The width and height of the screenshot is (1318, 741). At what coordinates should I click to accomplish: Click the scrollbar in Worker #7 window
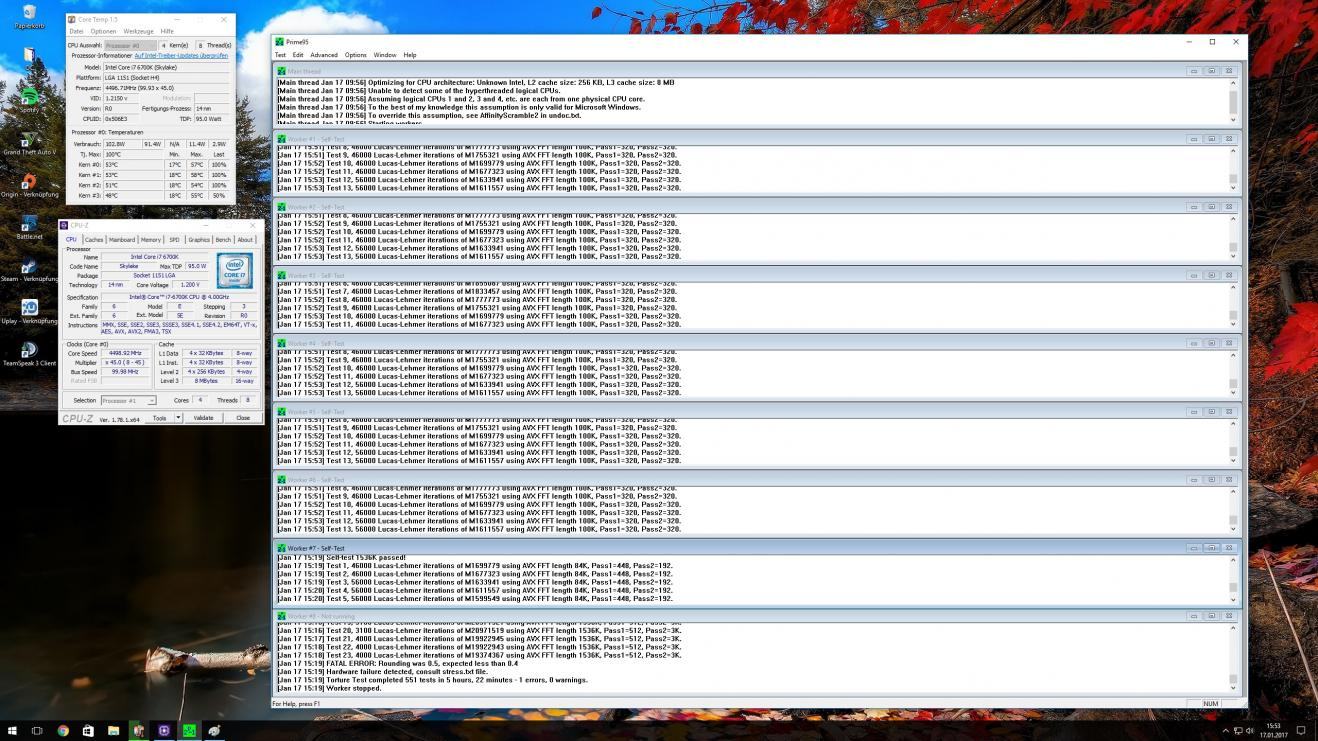pyautogui.click(x=1233, y=579)
